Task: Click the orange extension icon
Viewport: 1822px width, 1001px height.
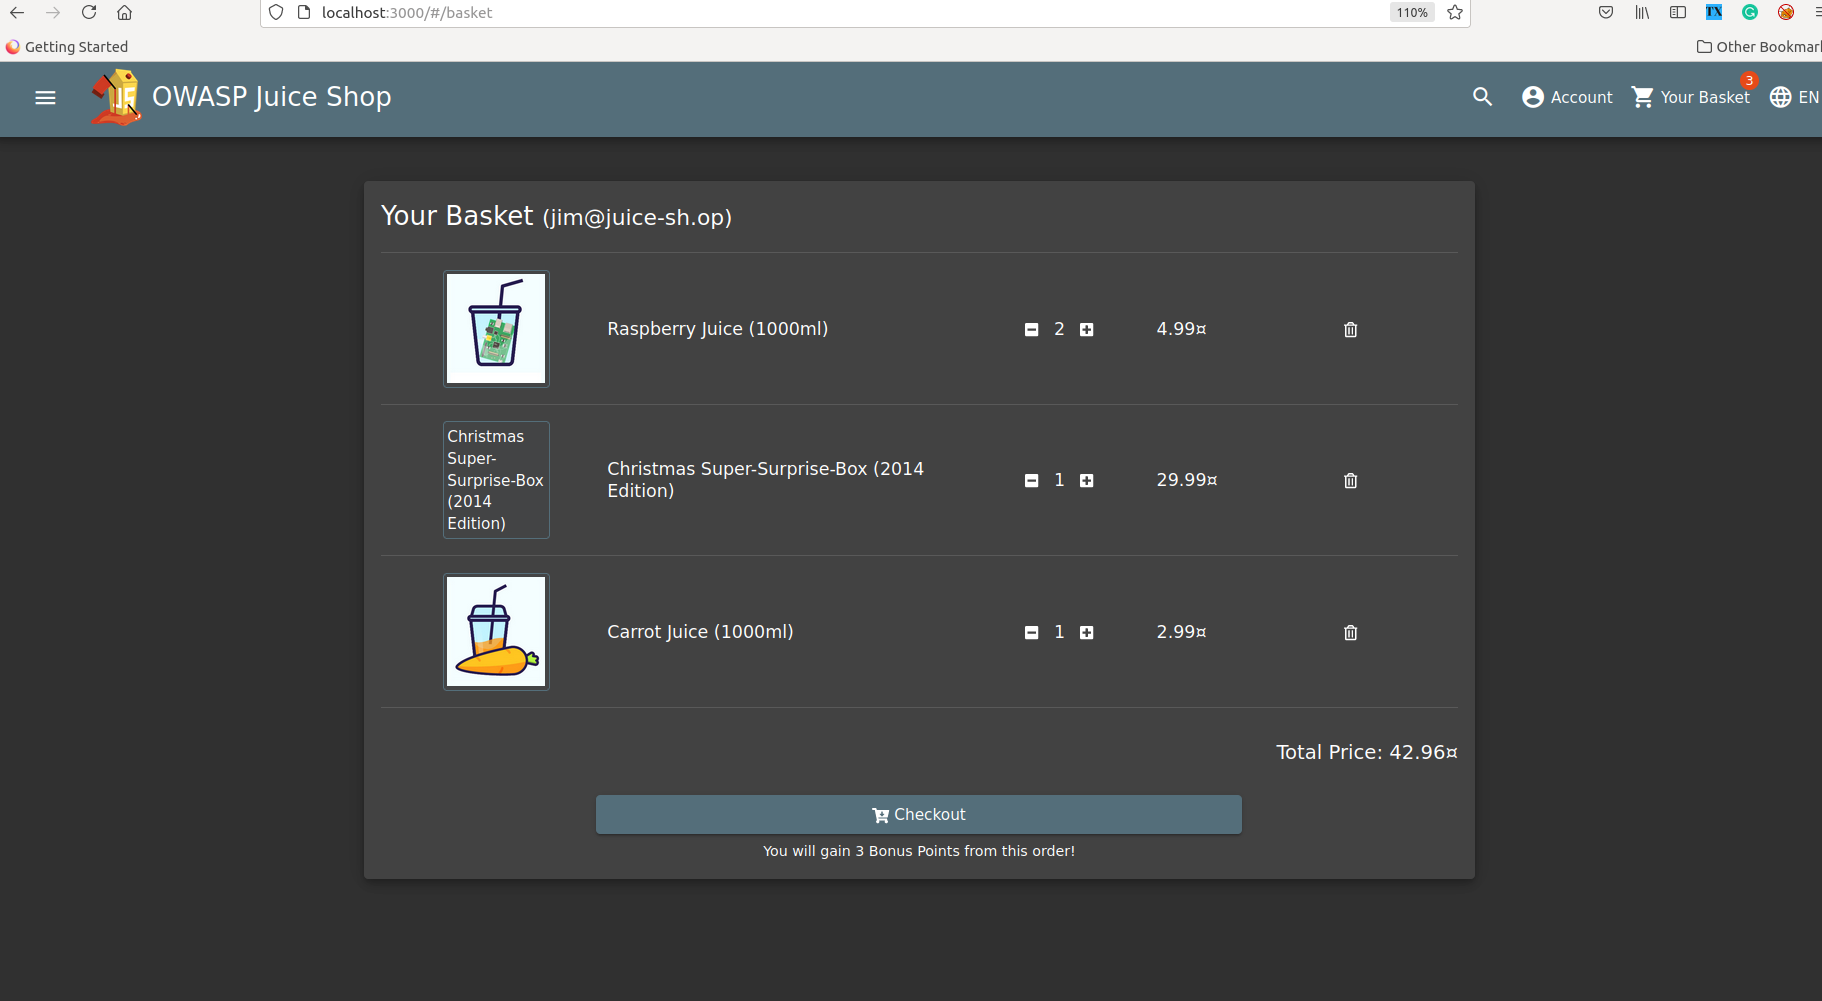Action: tap(1786, 13)
